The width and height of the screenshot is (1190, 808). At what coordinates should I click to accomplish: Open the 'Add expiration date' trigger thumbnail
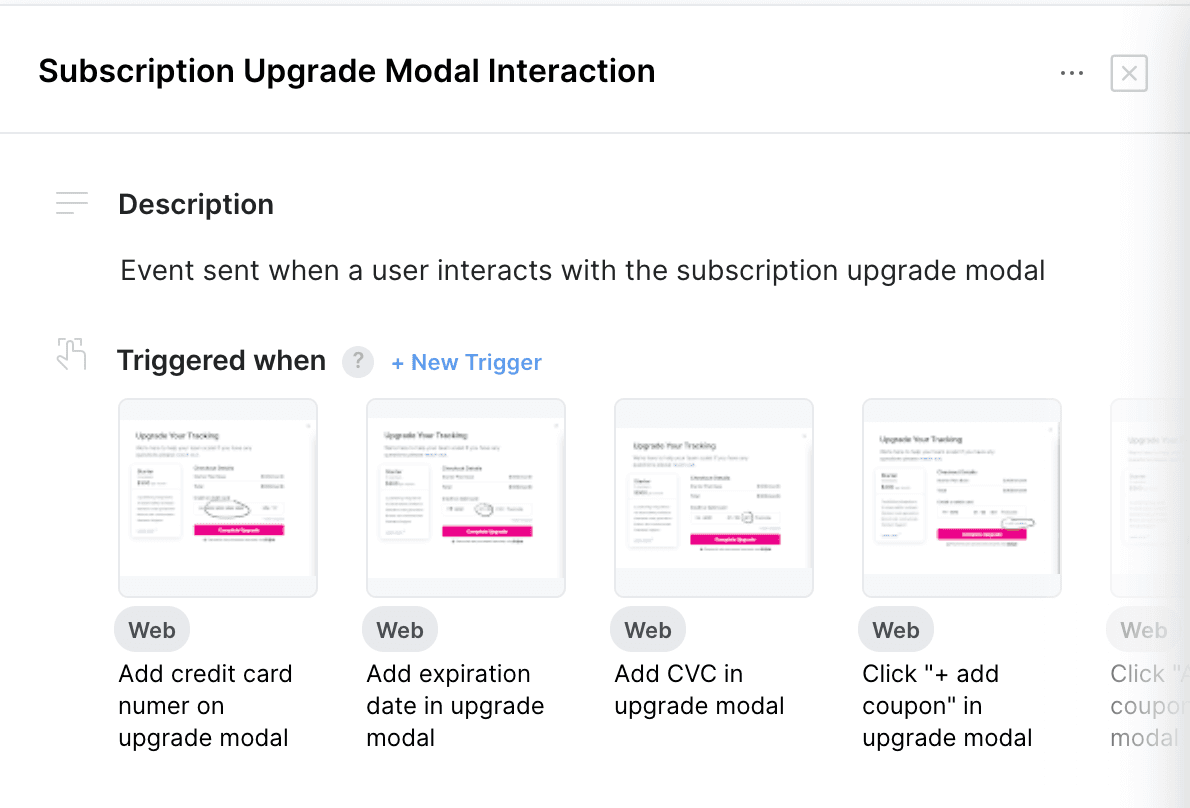coord(465,497)
